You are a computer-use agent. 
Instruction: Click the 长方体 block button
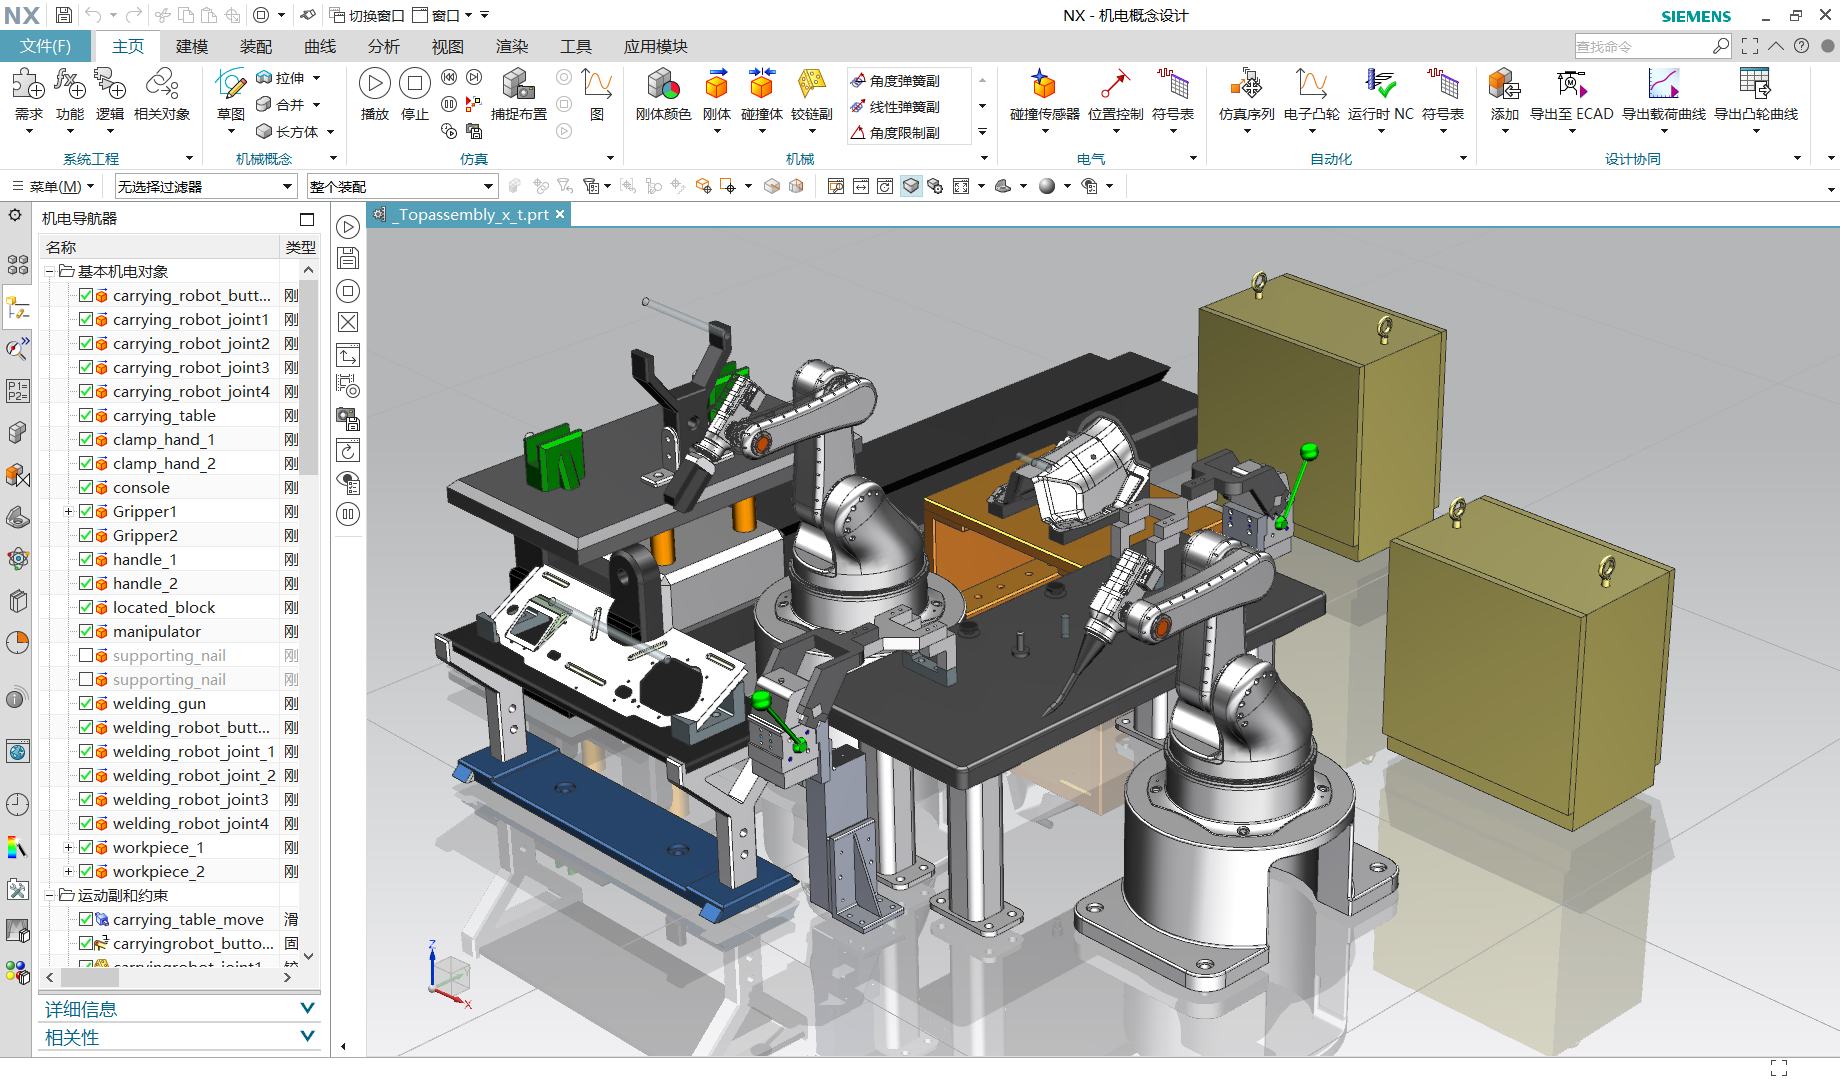pos(288,131)
